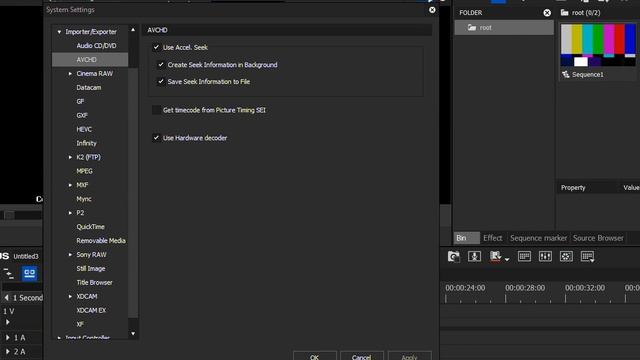Click Cancel in System Settings
Image resolution: width=640 pixels, height=360 pixels.
362,356
